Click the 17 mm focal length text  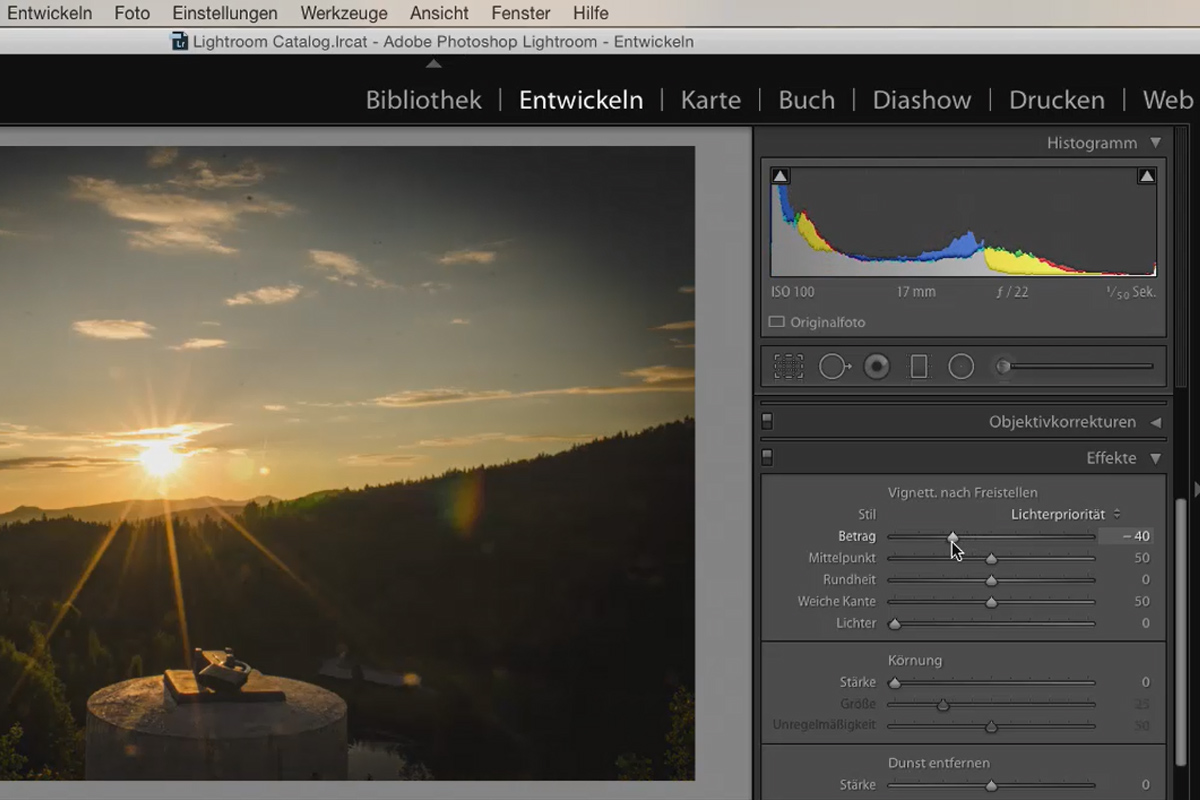click(x=916, y=292)
